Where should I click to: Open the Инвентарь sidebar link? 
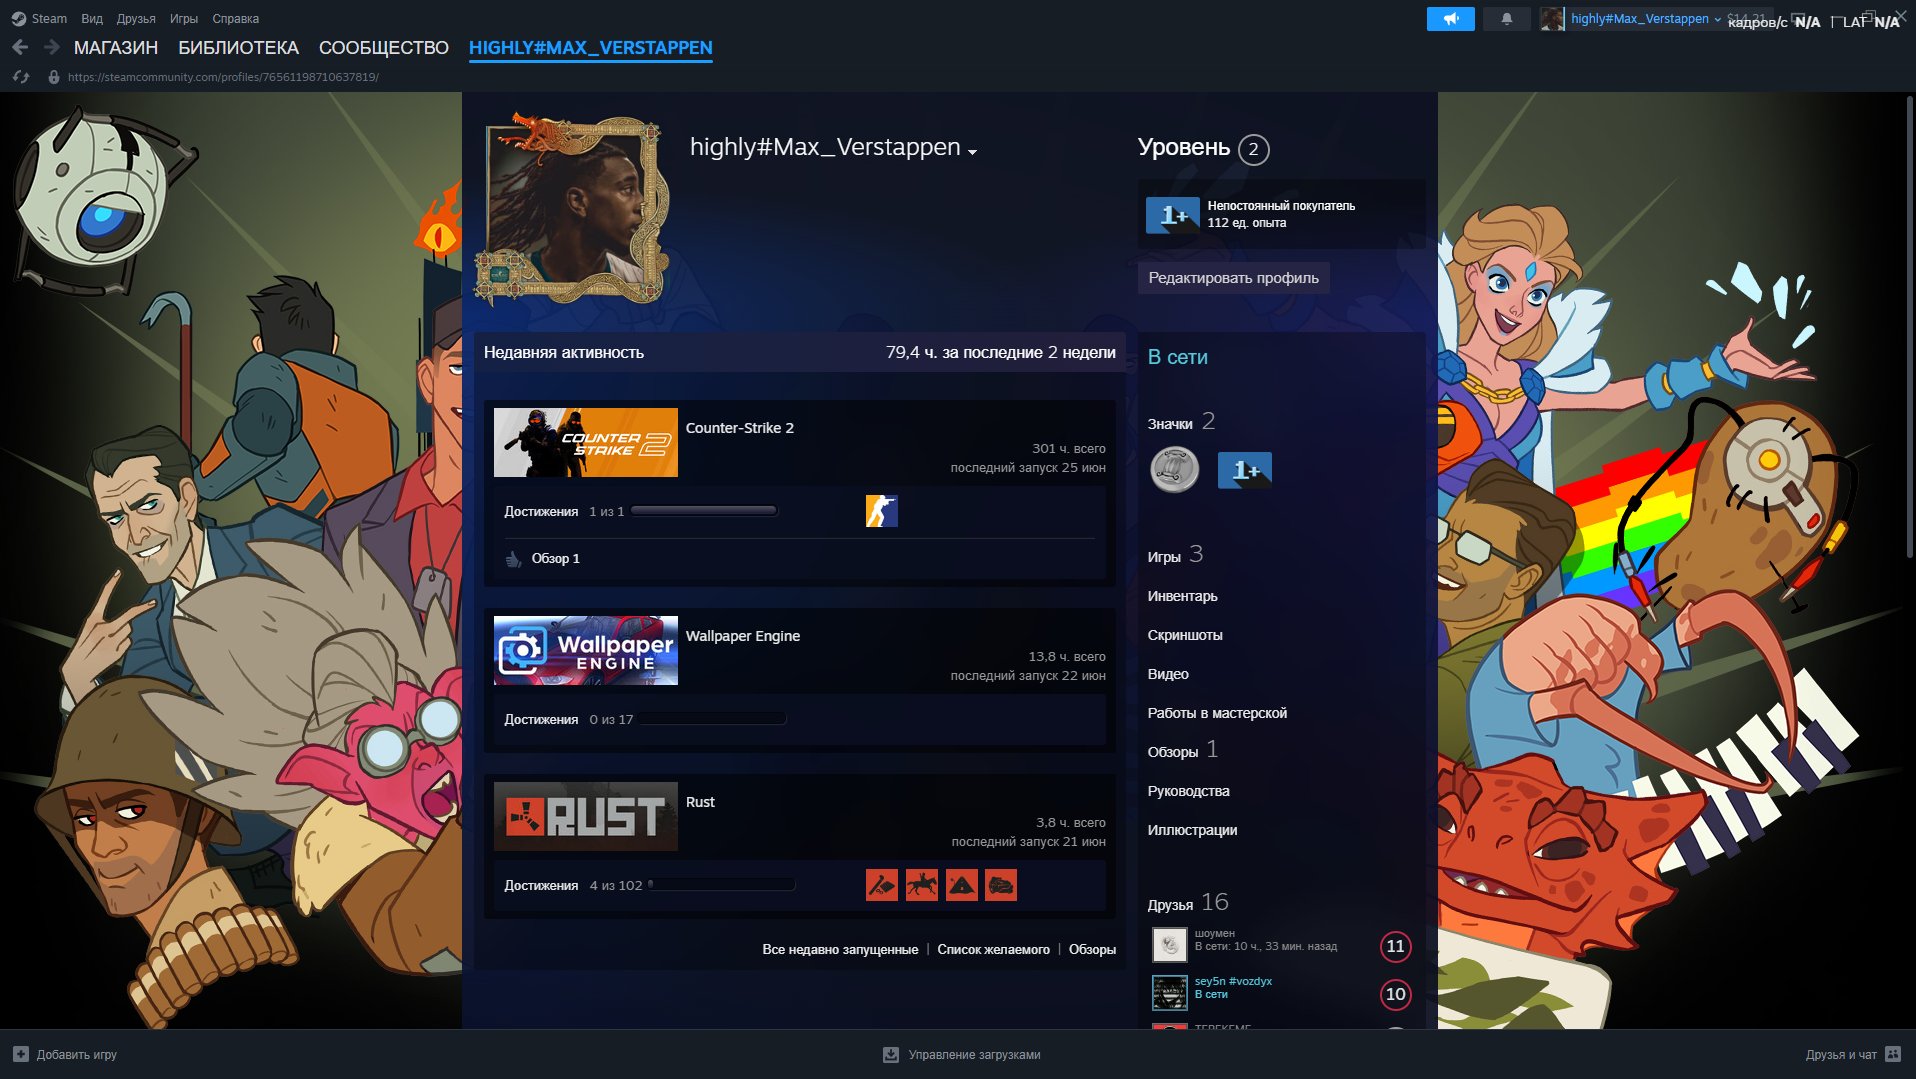pyautogui.click(x=1182, y=595)
